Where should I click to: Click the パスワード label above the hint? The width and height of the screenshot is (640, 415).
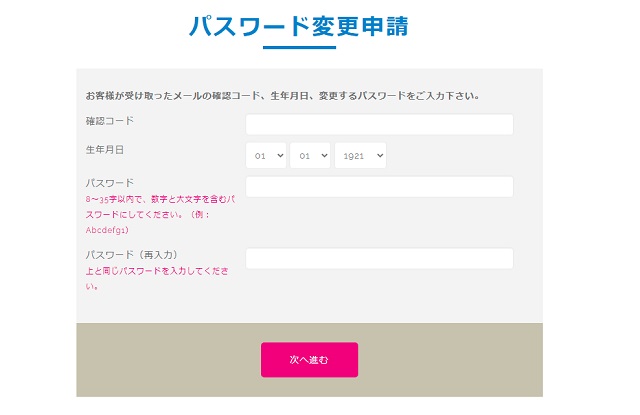[110, 183]
